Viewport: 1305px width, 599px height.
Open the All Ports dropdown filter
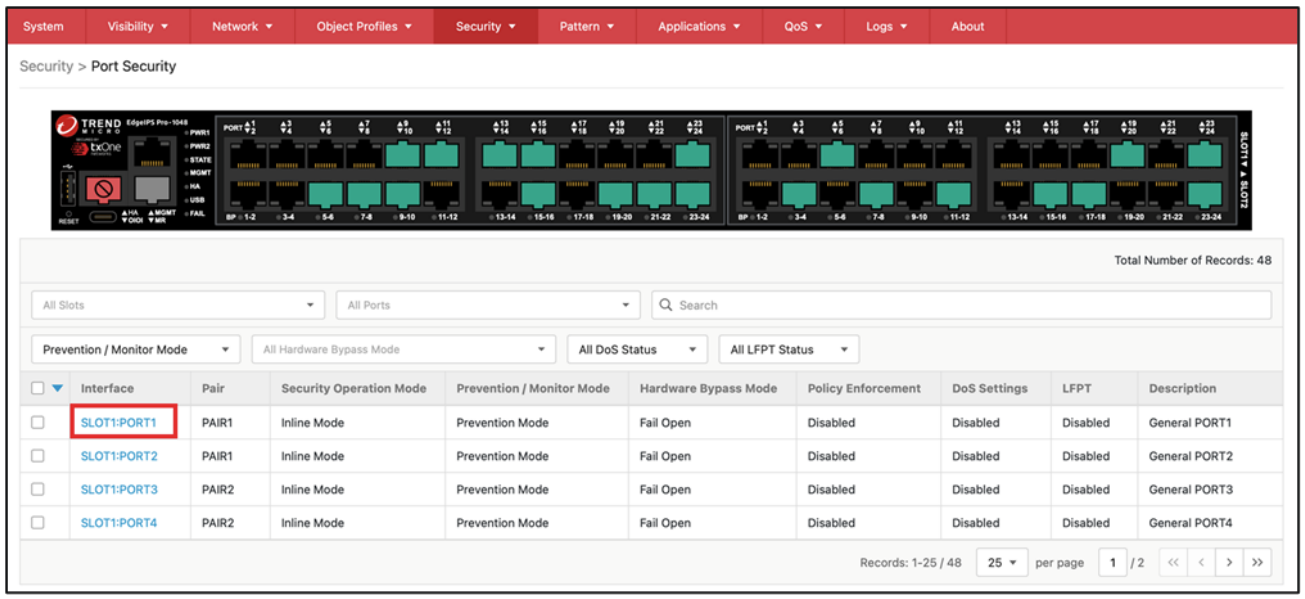(x=488, y=305)
